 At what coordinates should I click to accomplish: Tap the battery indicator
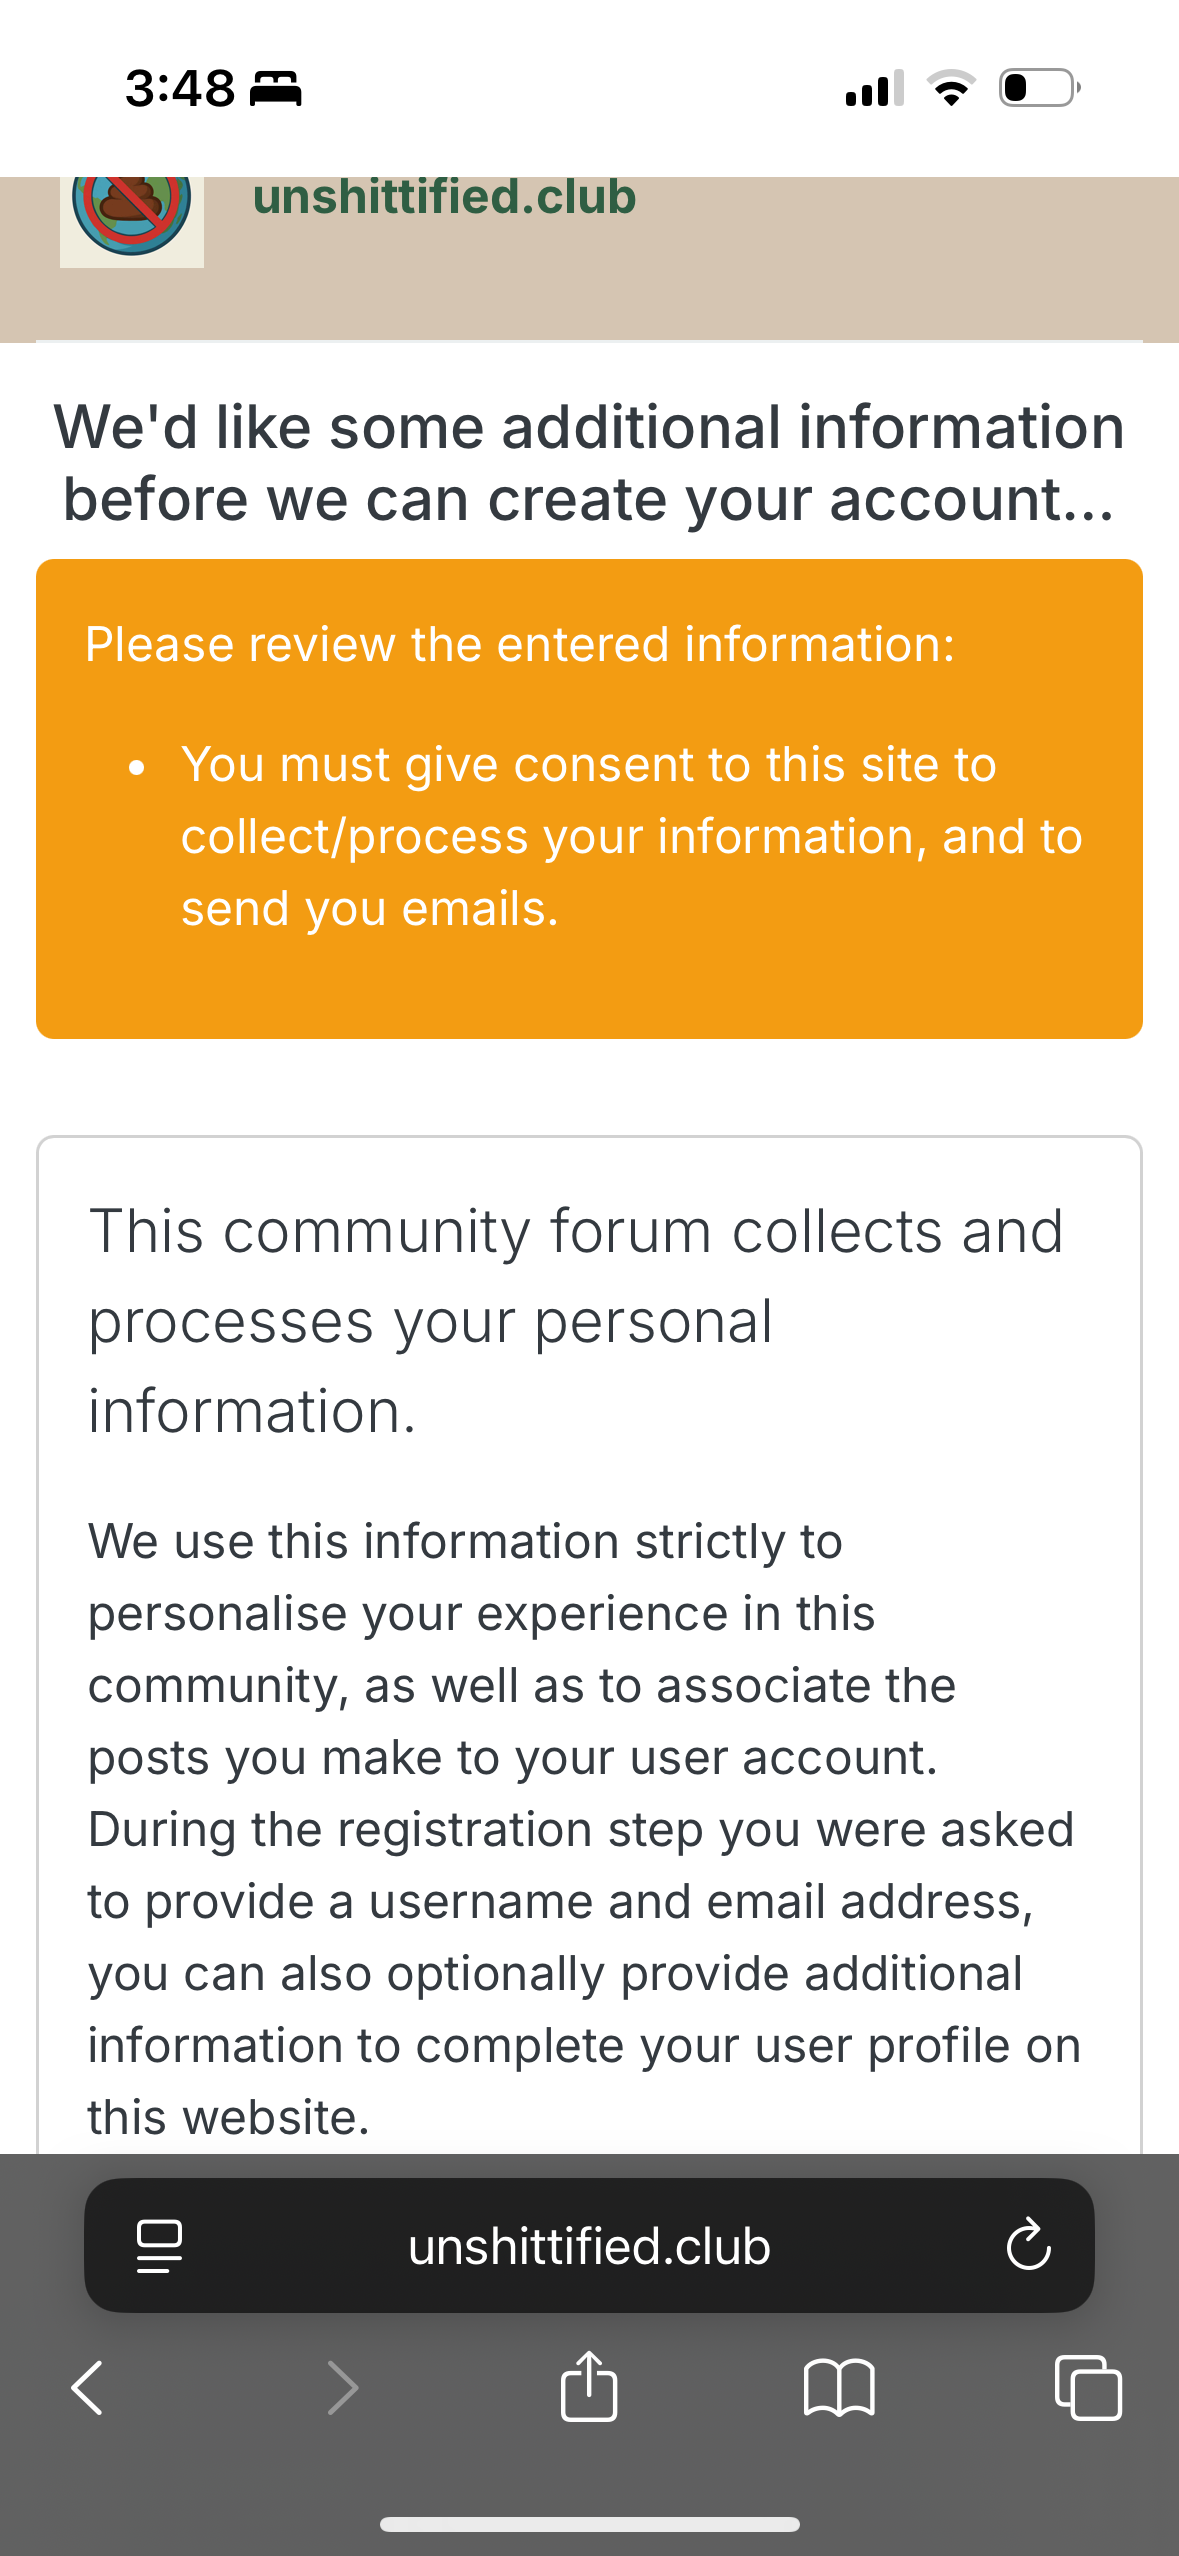click(x=1039, y=88)
